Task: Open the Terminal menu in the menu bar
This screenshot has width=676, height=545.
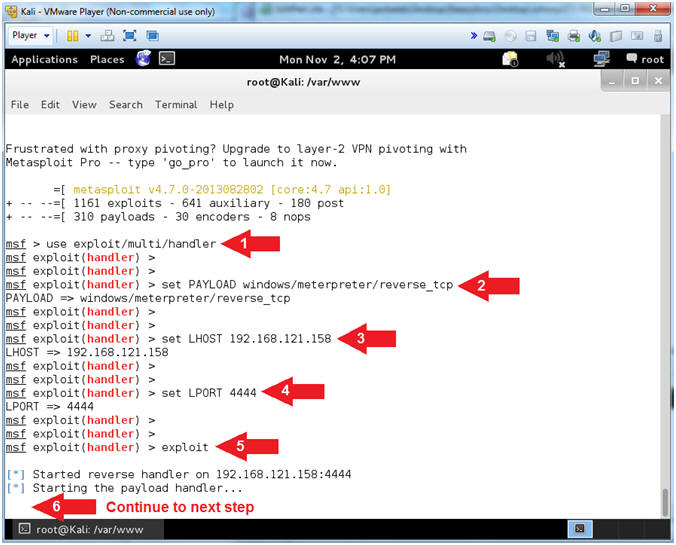Action: (176, 105)
